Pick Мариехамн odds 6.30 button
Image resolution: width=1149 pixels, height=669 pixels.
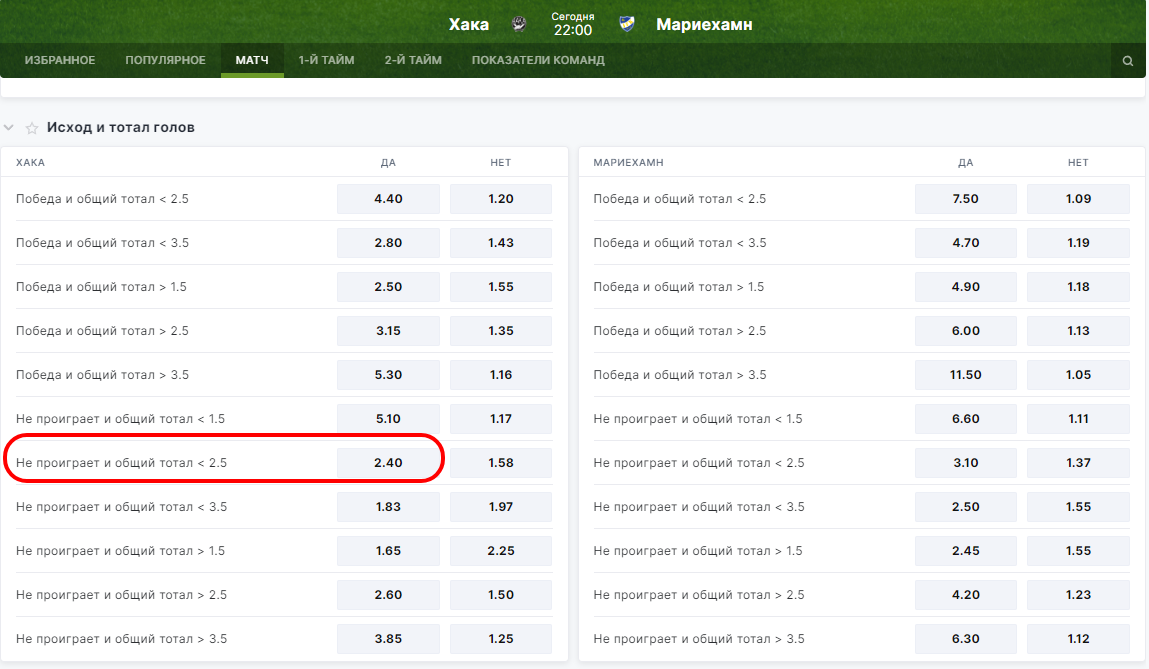tap(966, 638)
